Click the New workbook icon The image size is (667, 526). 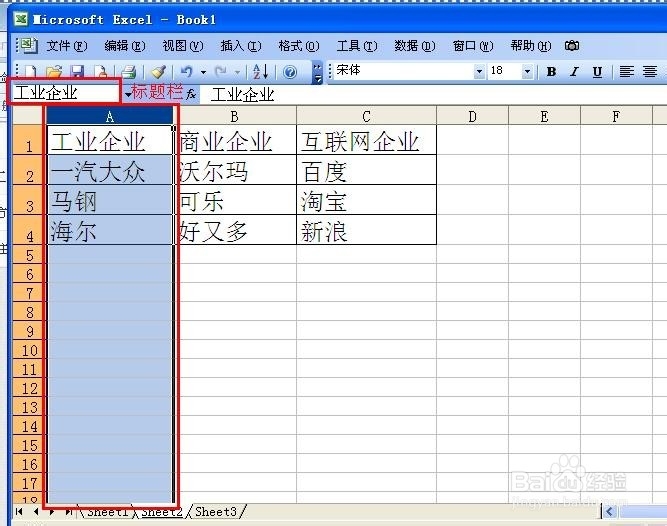click(30, 72)
